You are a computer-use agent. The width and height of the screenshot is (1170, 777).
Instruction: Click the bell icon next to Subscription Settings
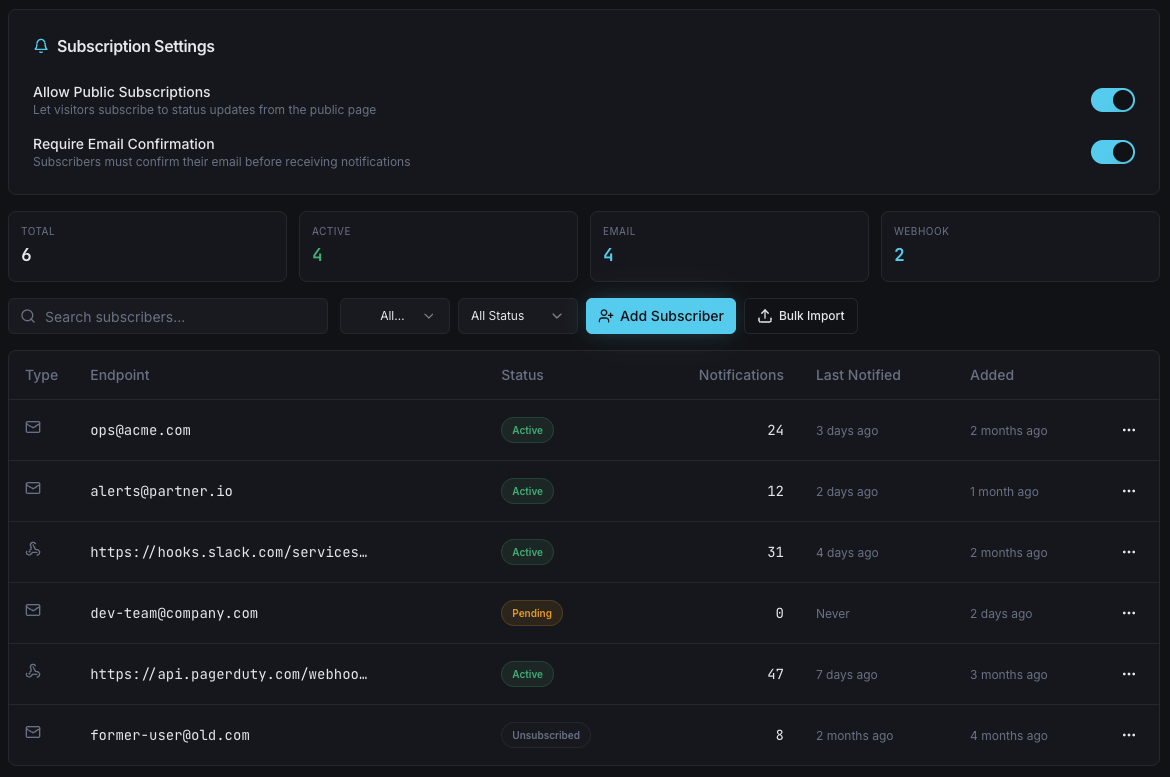pyautogui.click(x=40, y=46)
